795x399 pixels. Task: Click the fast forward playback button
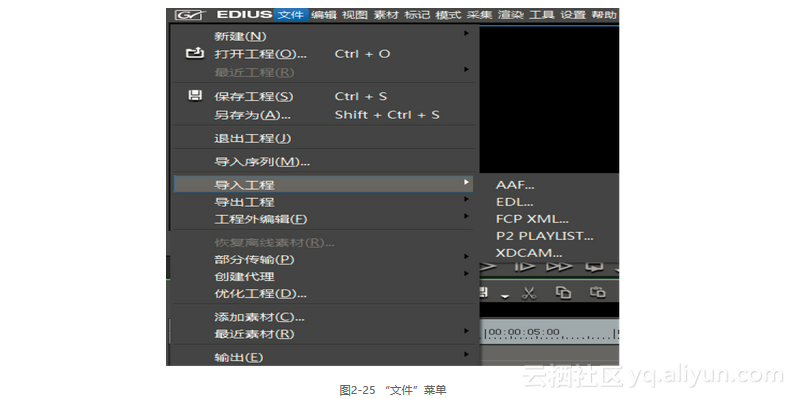click(x=559, y=266)
